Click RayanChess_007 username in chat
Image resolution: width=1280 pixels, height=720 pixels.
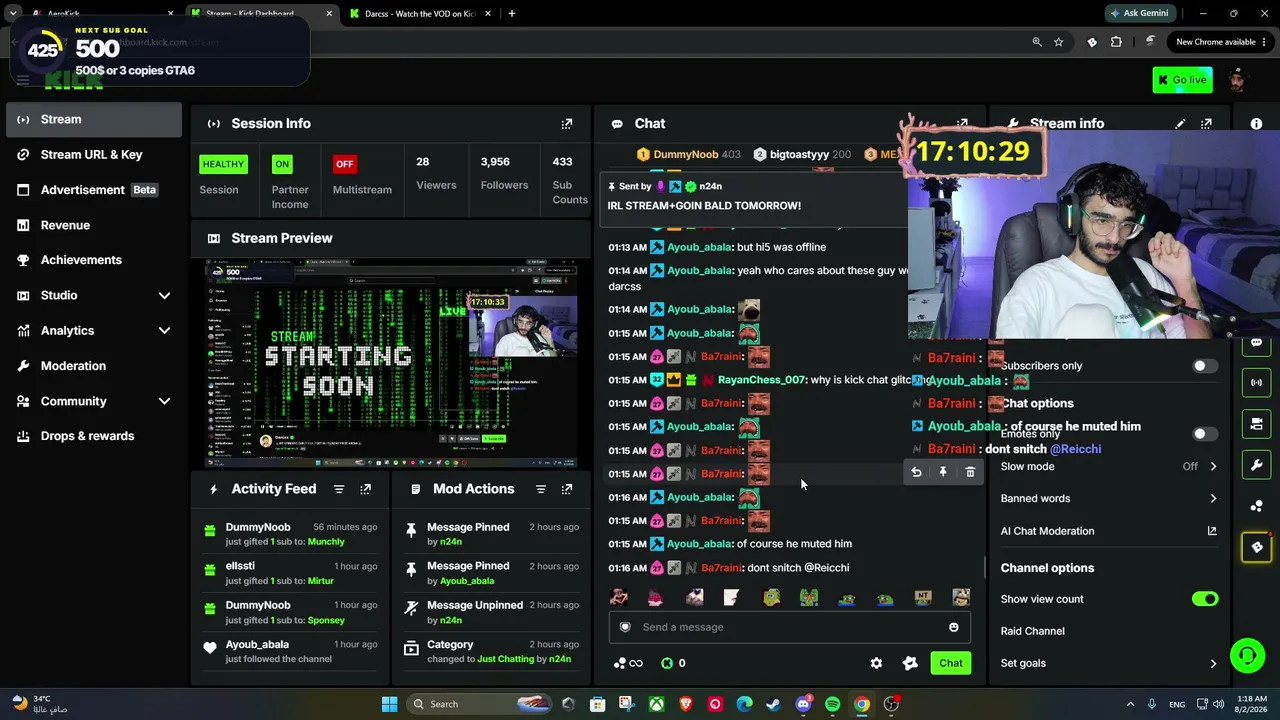[762, 380]
